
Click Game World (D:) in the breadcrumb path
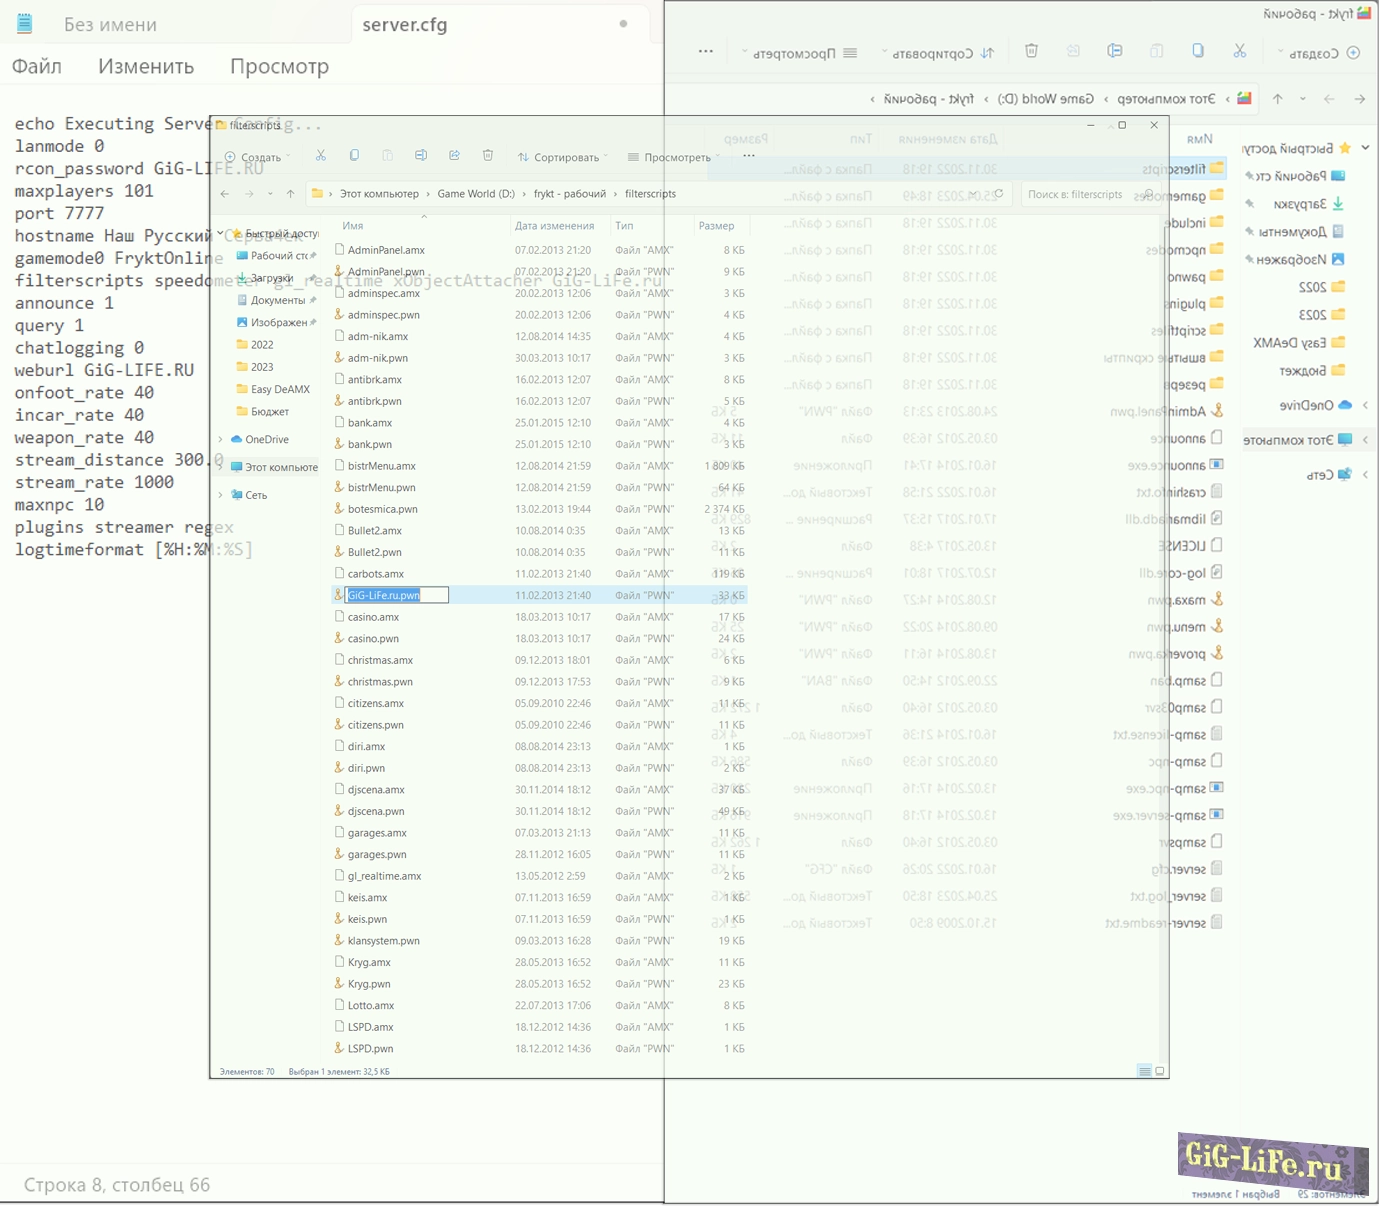coord(476,194)
